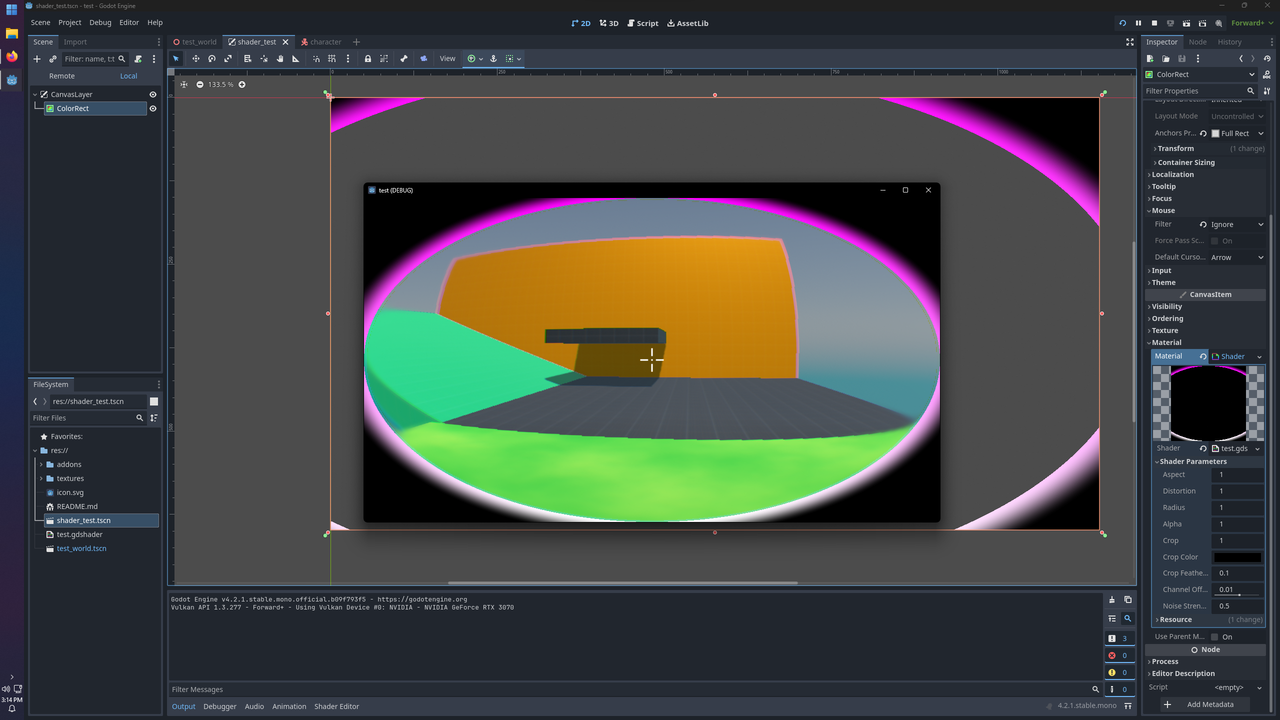Activate the Rotate Mode tool
This screenshot has width=1280, height=720.
tap(212, 58)
